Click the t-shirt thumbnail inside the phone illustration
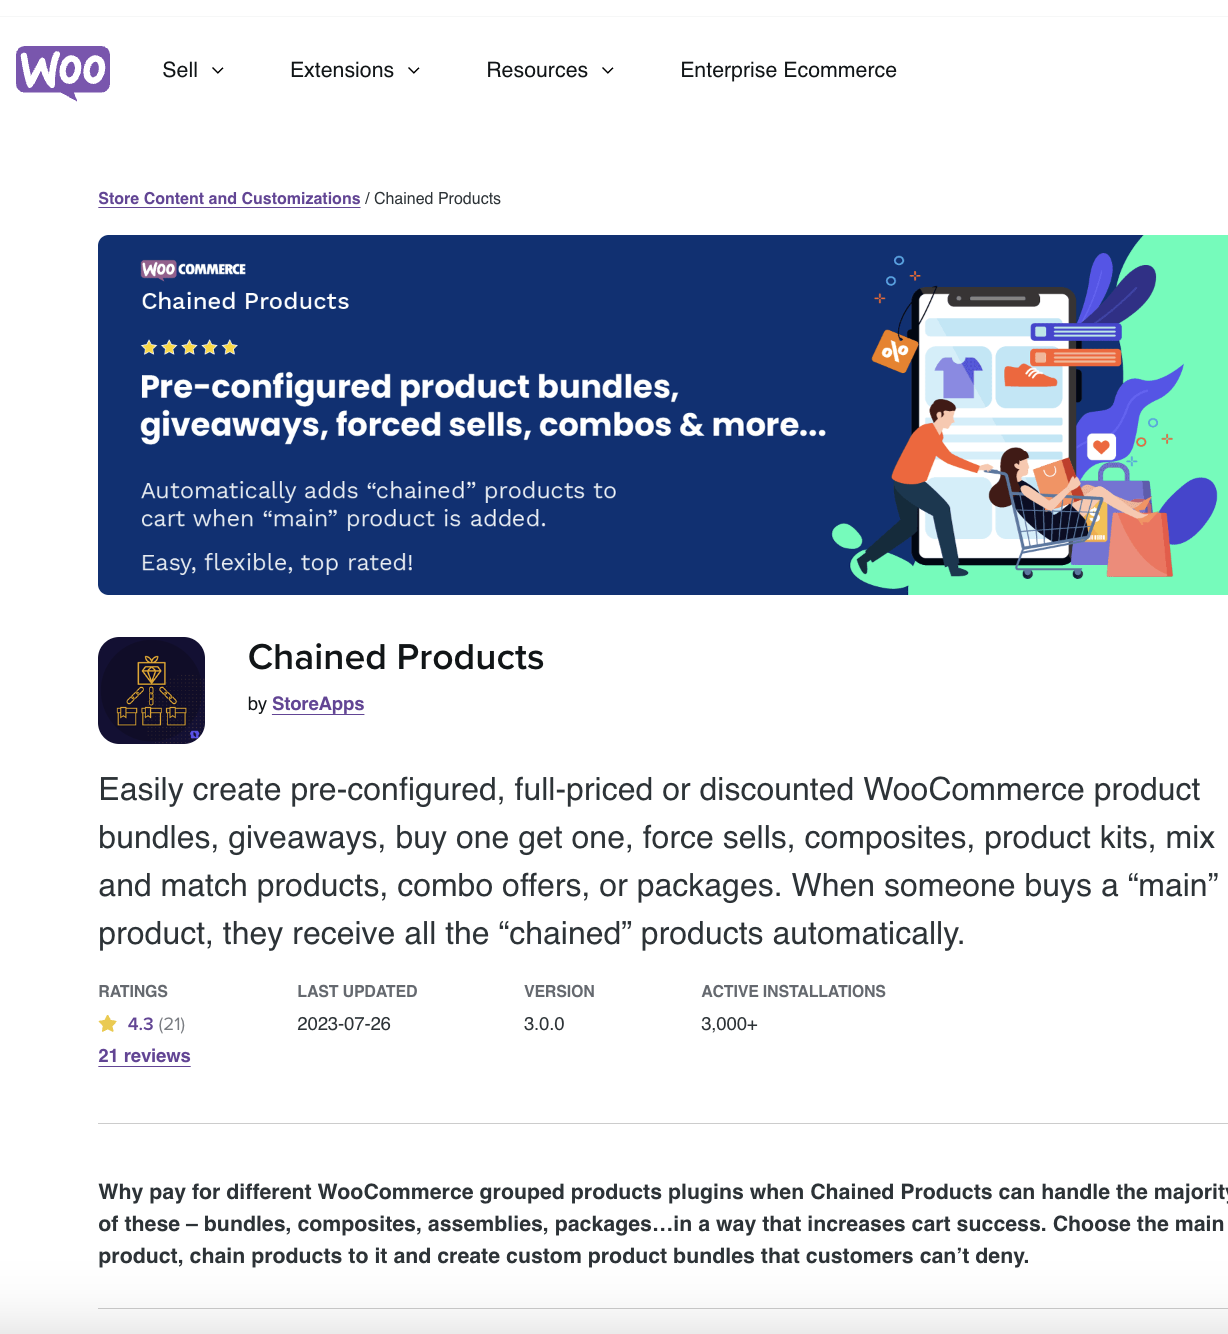 959,377
